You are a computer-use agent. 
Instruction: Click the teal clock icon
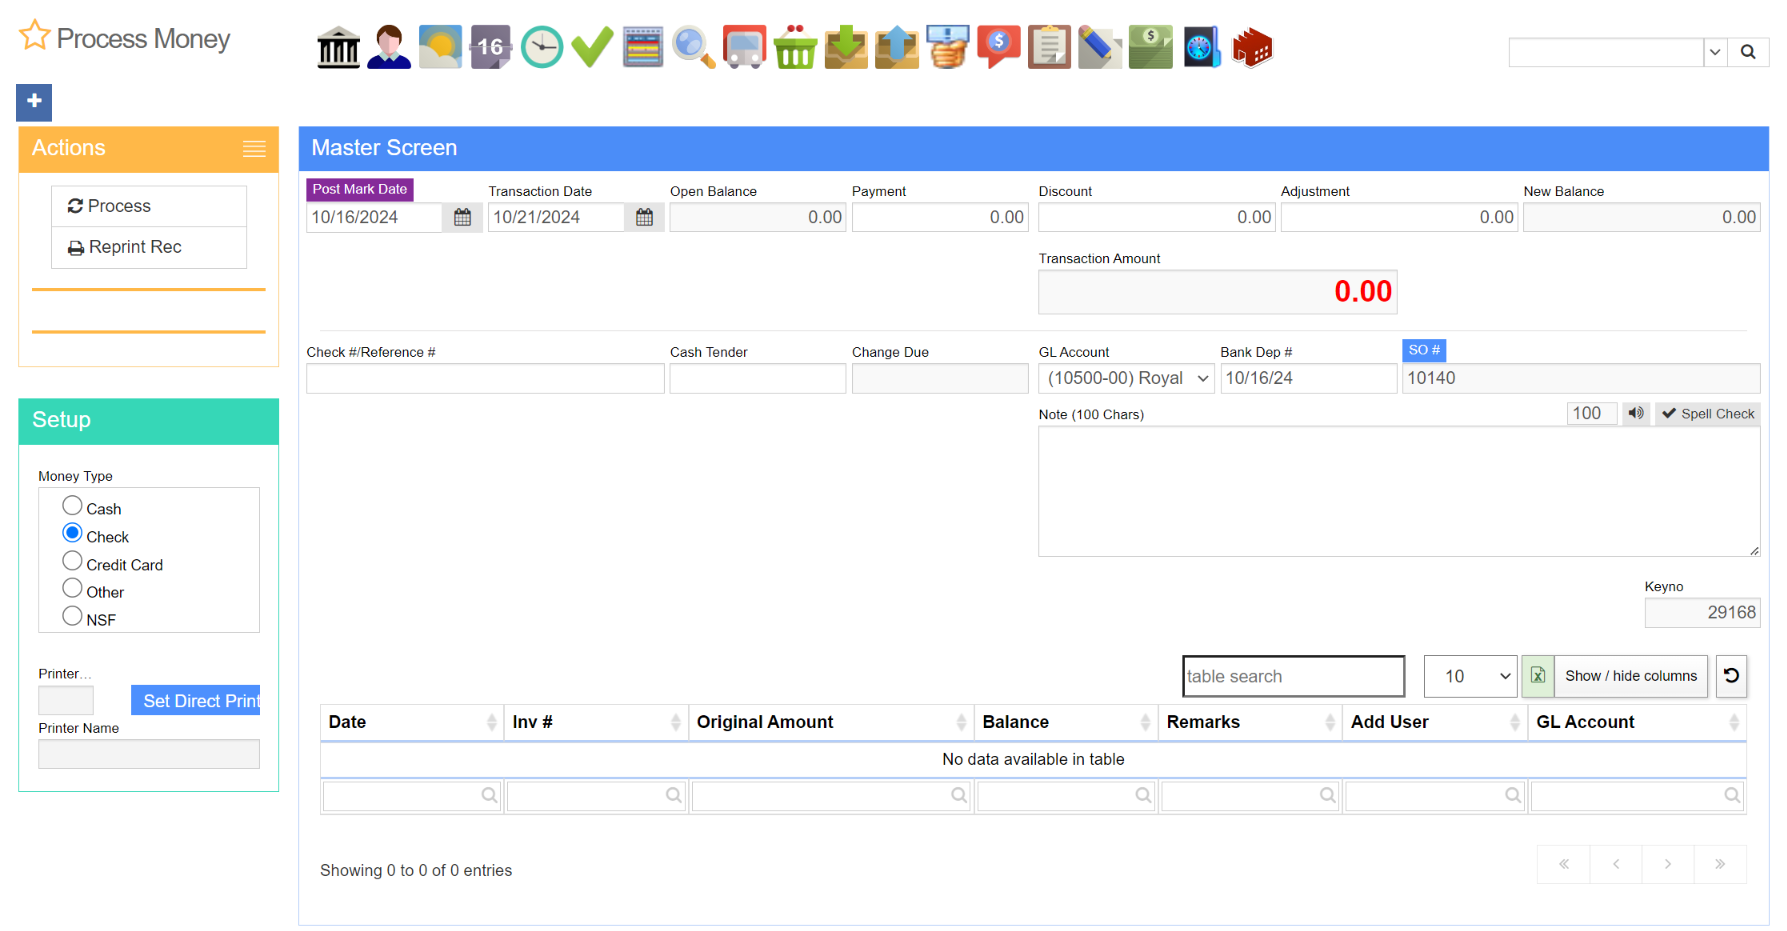pyautogui.click(x=542, y=47)
